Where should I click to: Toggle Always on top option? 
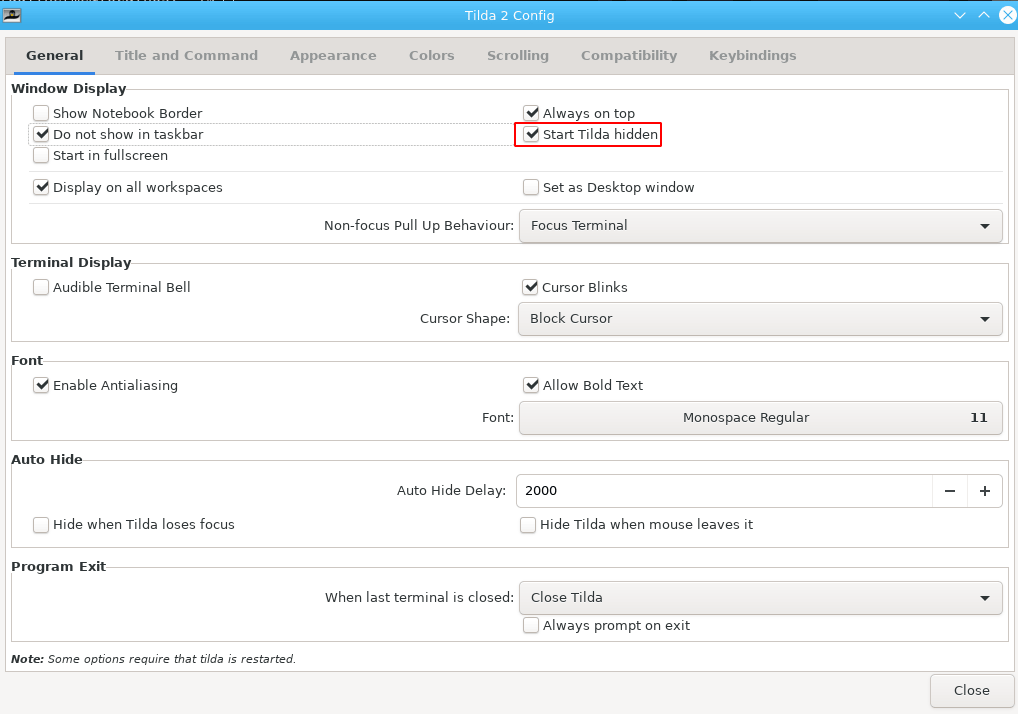tap(532, 114)
